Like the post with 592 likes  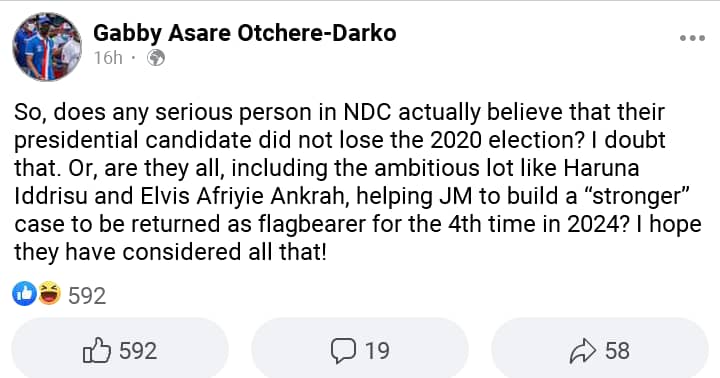click(x=120, y=350)
